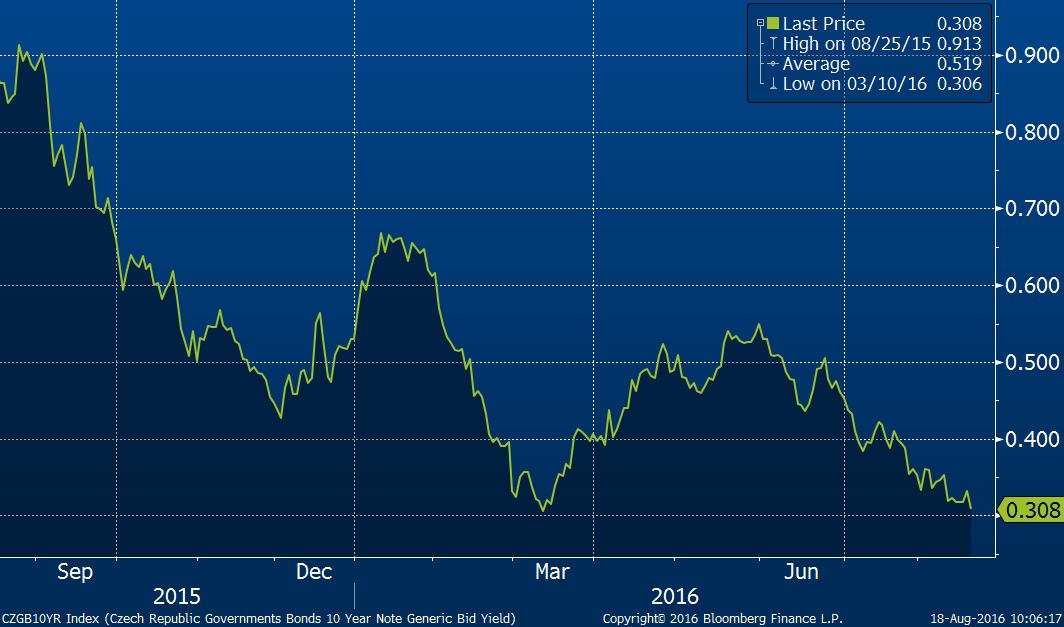Click the Low marker icon in legend

(773, 84)
